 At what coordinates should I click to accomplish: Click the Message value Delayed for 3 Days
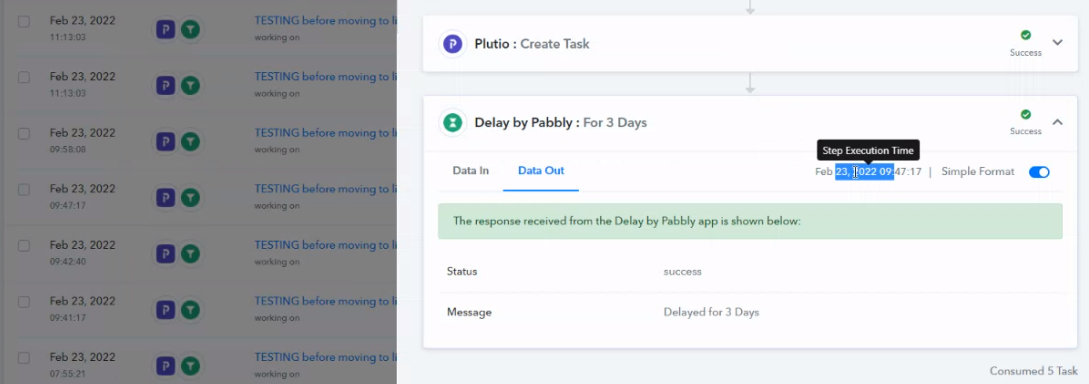pos(711,312)
